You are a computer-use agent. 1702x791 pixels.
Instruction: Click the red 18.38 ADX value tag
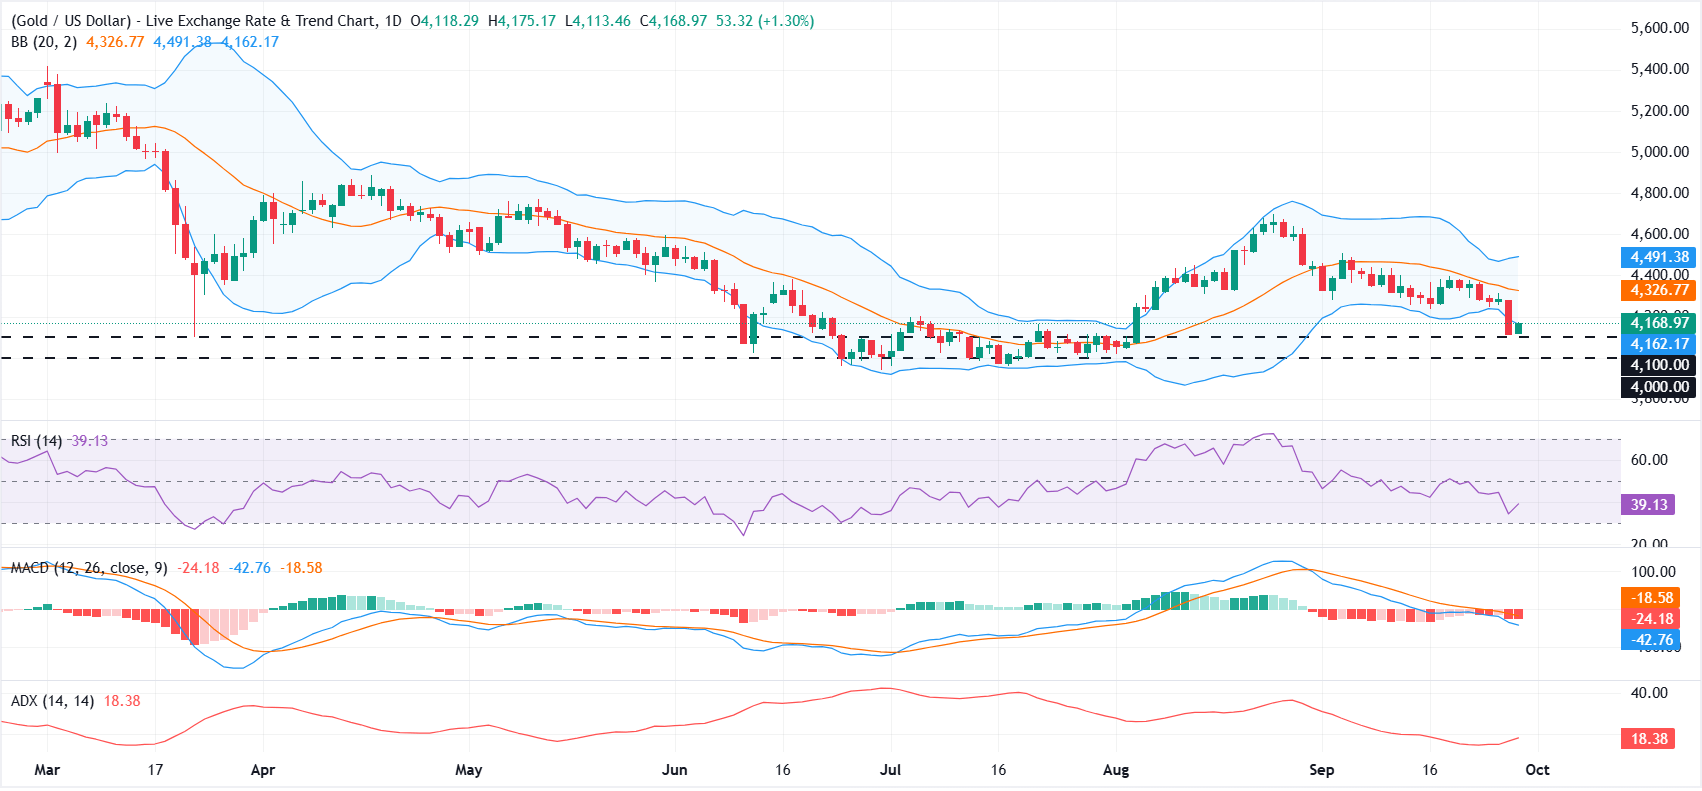(1649, 739)
